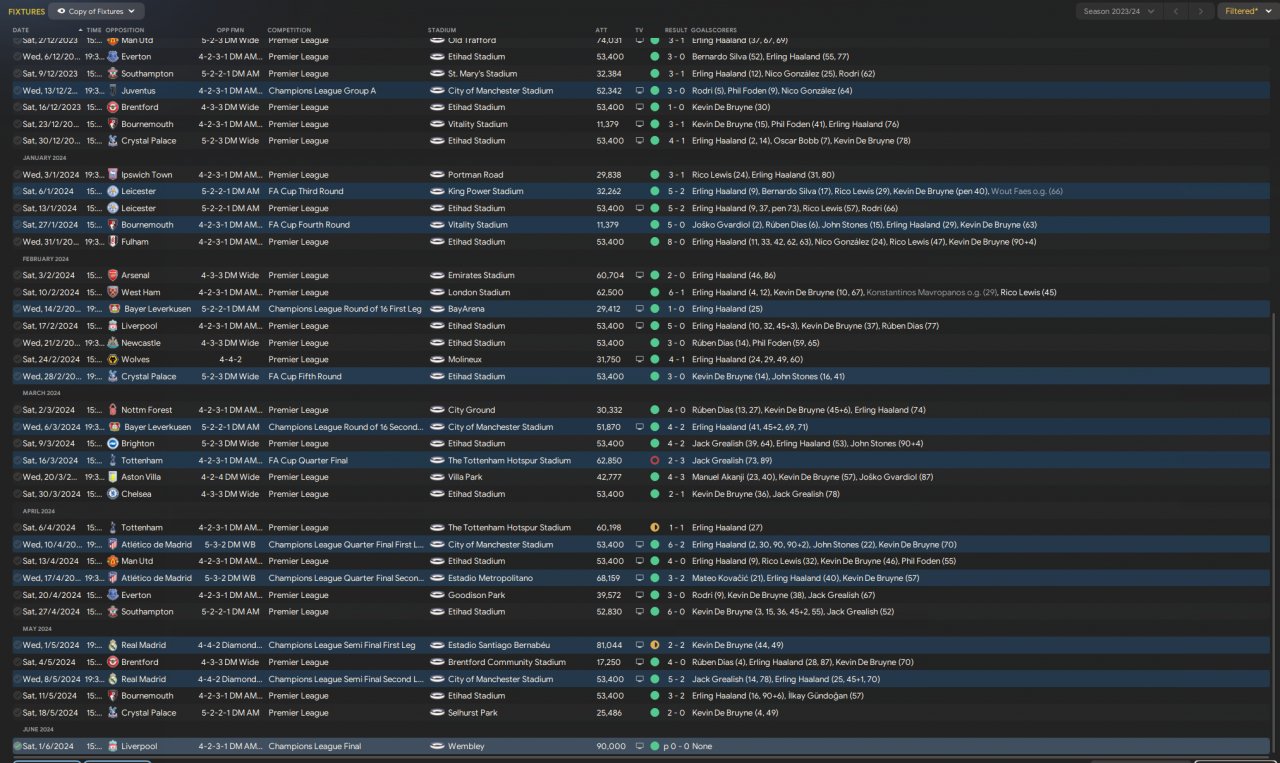Click the p 0 - 0 result of the final
The image size is (1280, 763).
tap(675, 746)
